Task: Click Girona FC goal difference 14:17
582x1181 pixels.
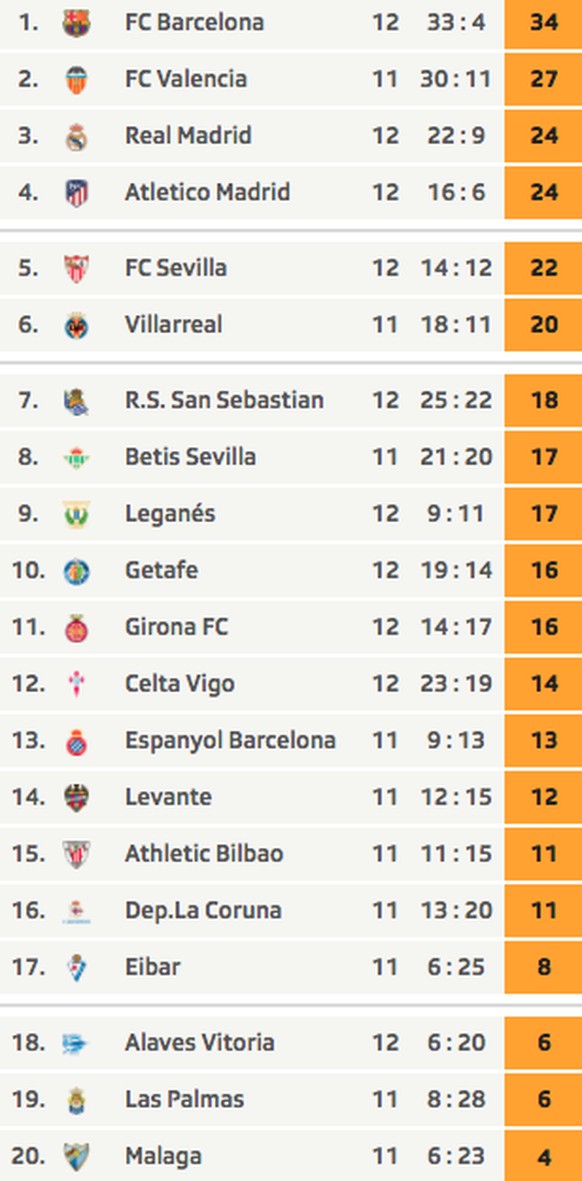Action: click(456, 627)
